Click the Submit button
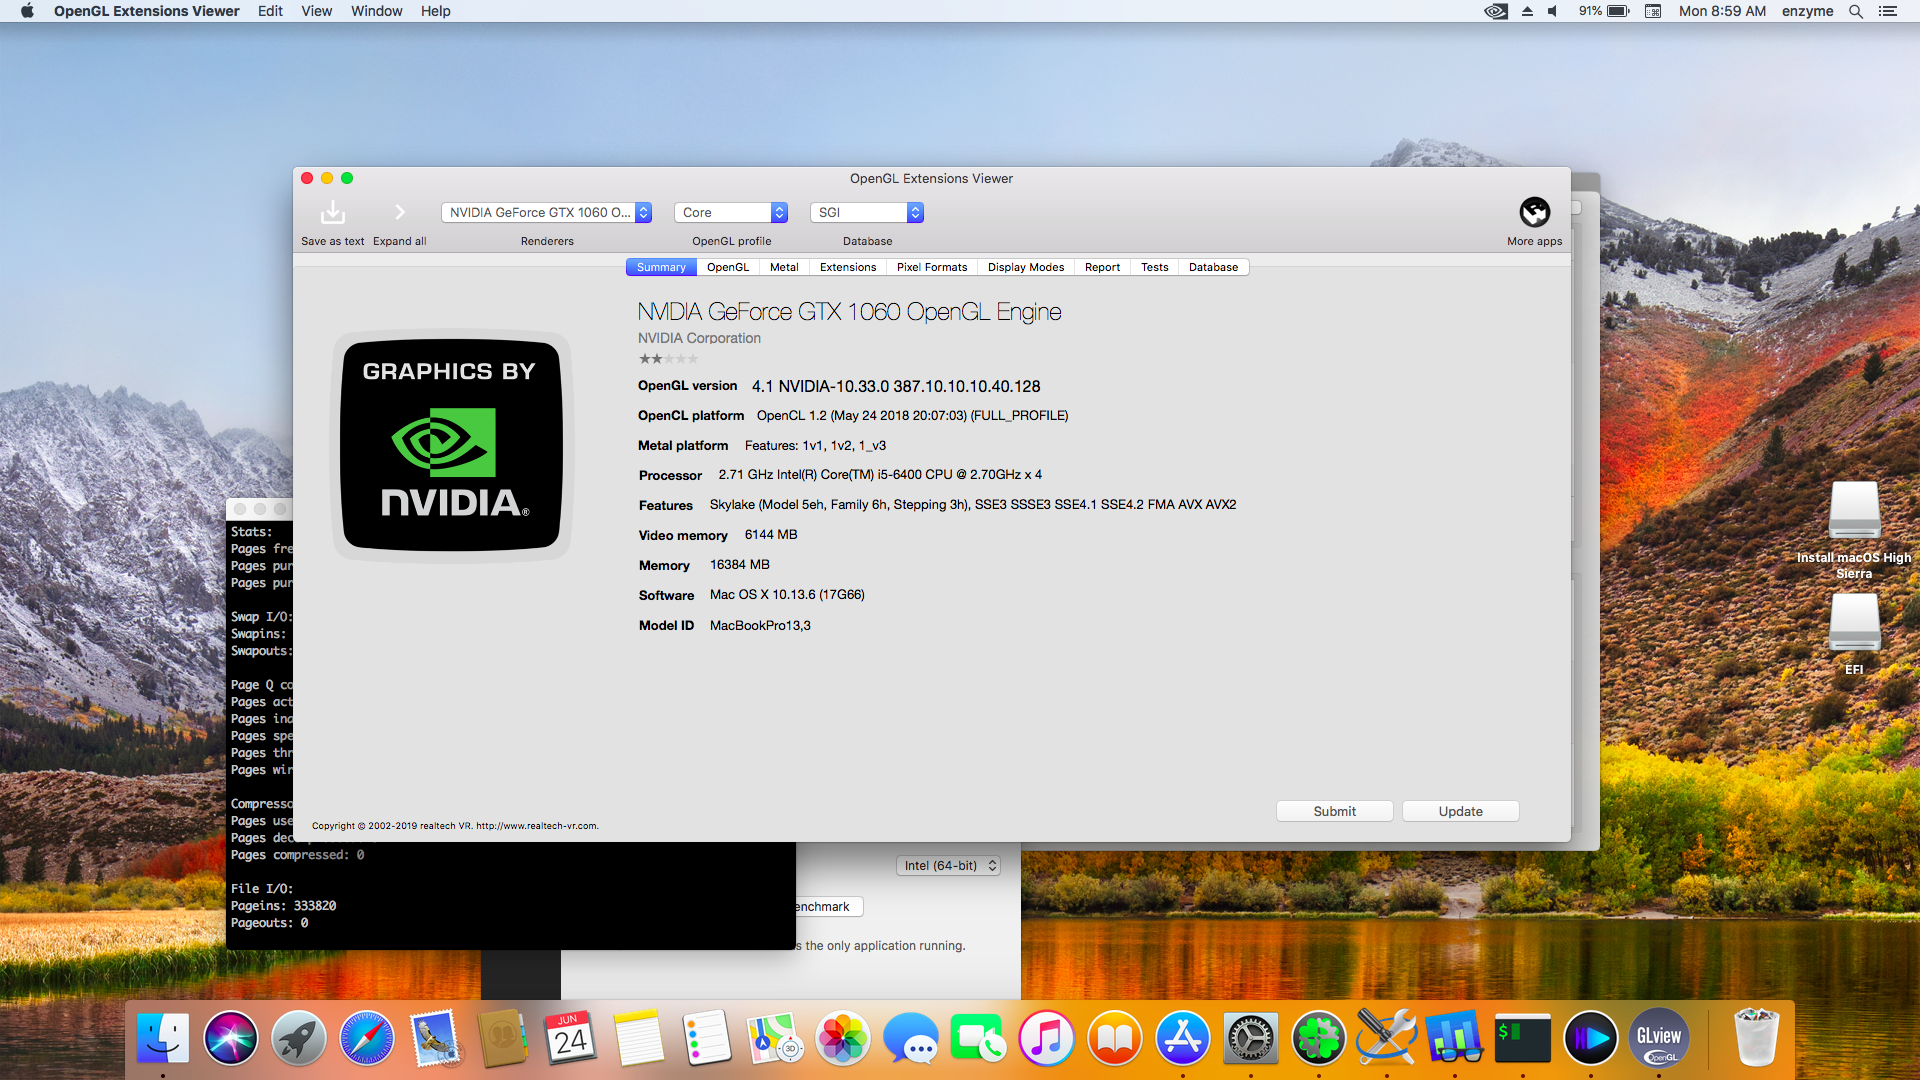 point(1334,811)
